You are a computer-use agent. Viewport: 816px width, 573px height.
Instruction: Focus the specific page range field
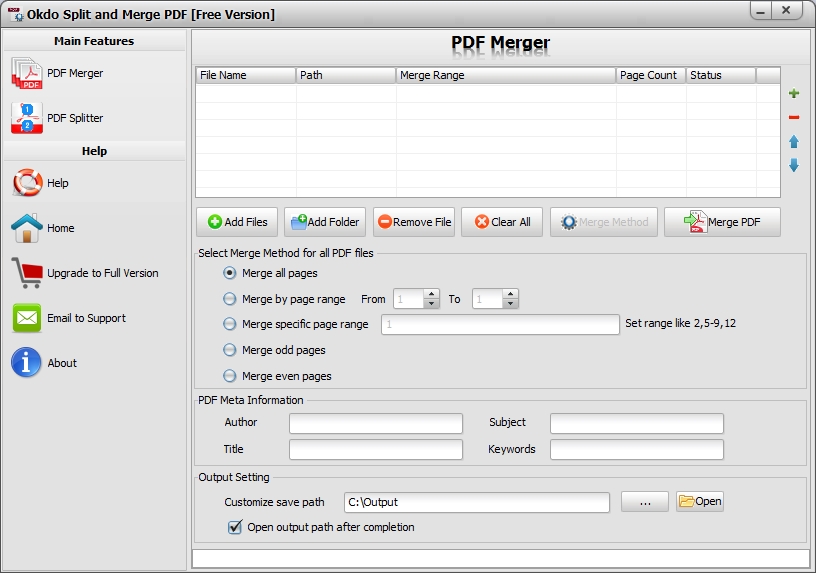[x=500, y=324]
